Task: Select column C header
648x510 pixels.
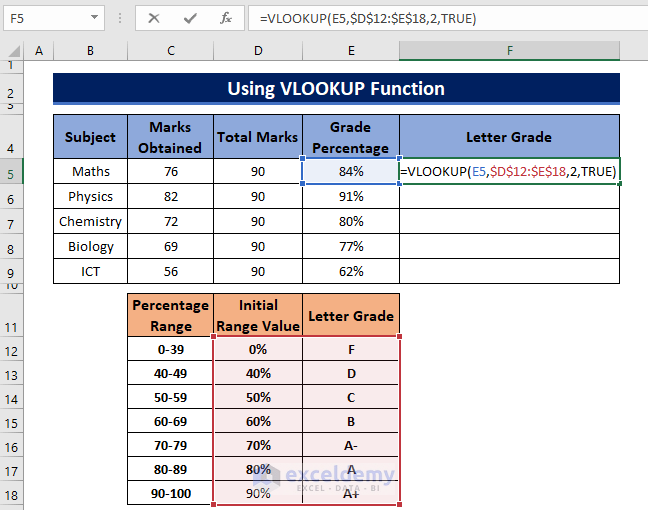Action: click(x=171, y=51)
